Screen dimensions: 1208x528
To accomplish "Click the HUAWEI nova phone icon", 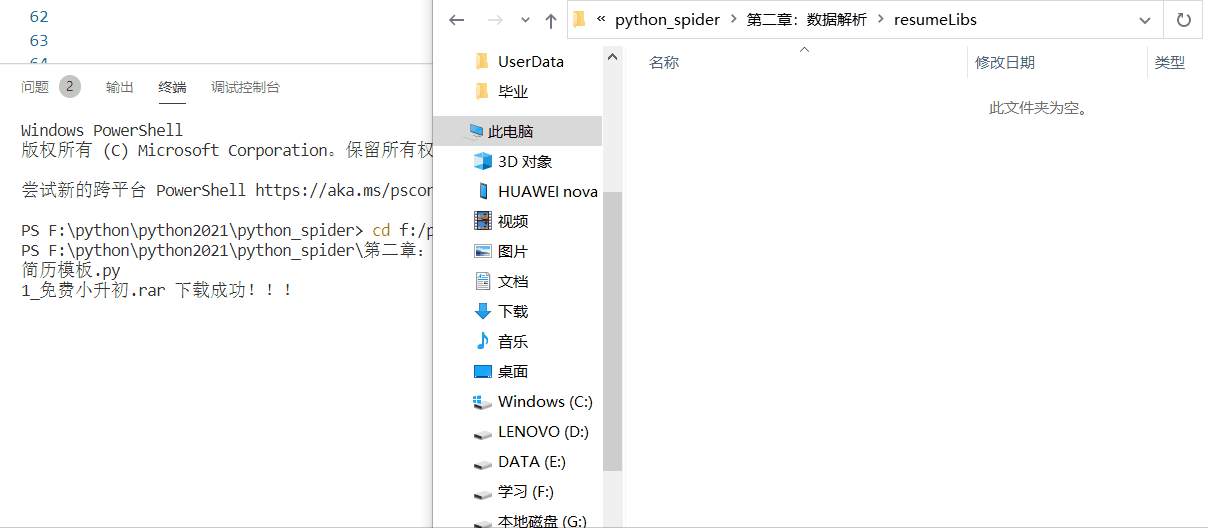I will (x=483, y=191).
